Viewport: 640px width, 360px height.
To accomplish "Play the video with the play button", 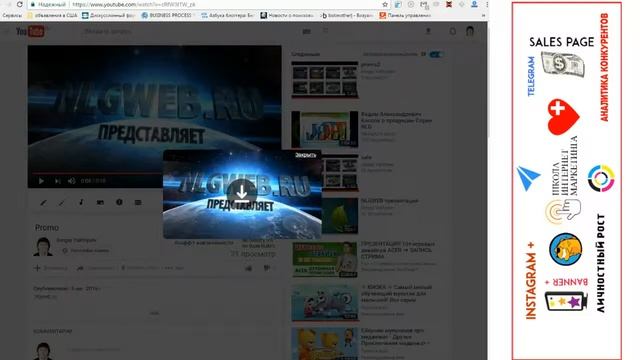I will point(41,181).
